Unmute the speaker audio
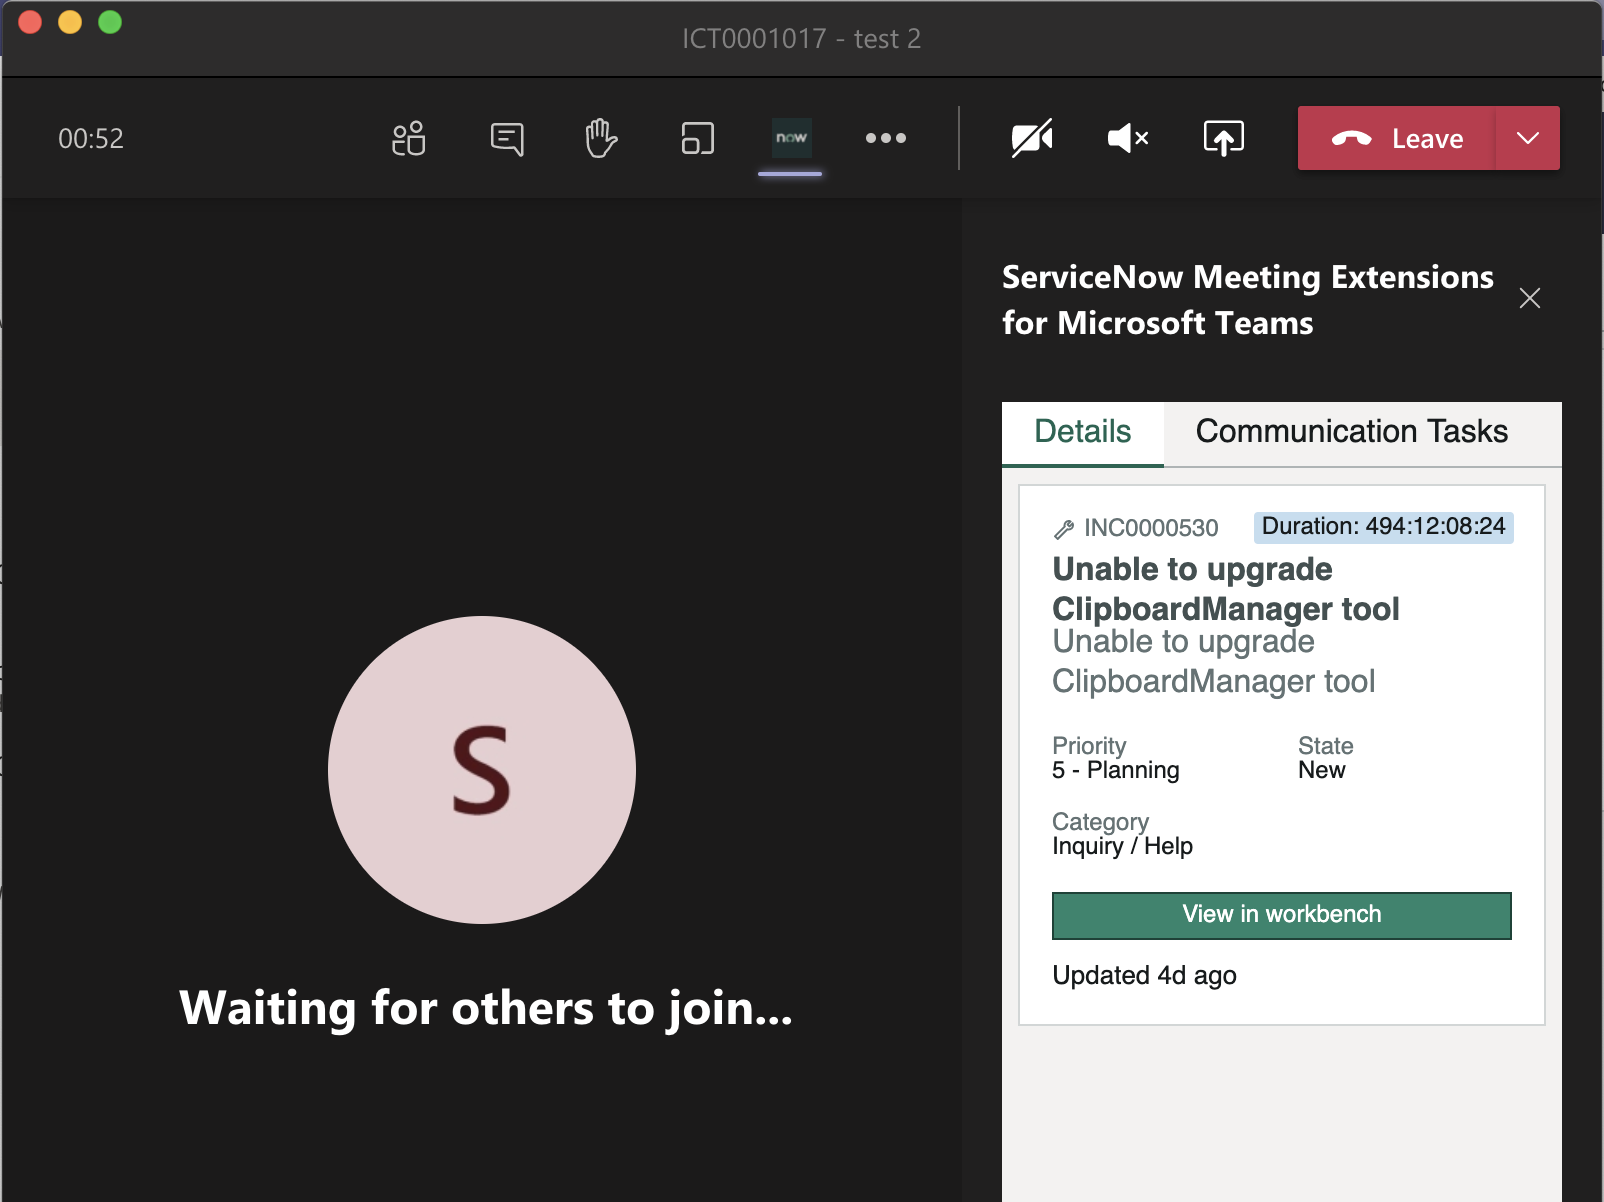 (x=1127, y=139)
